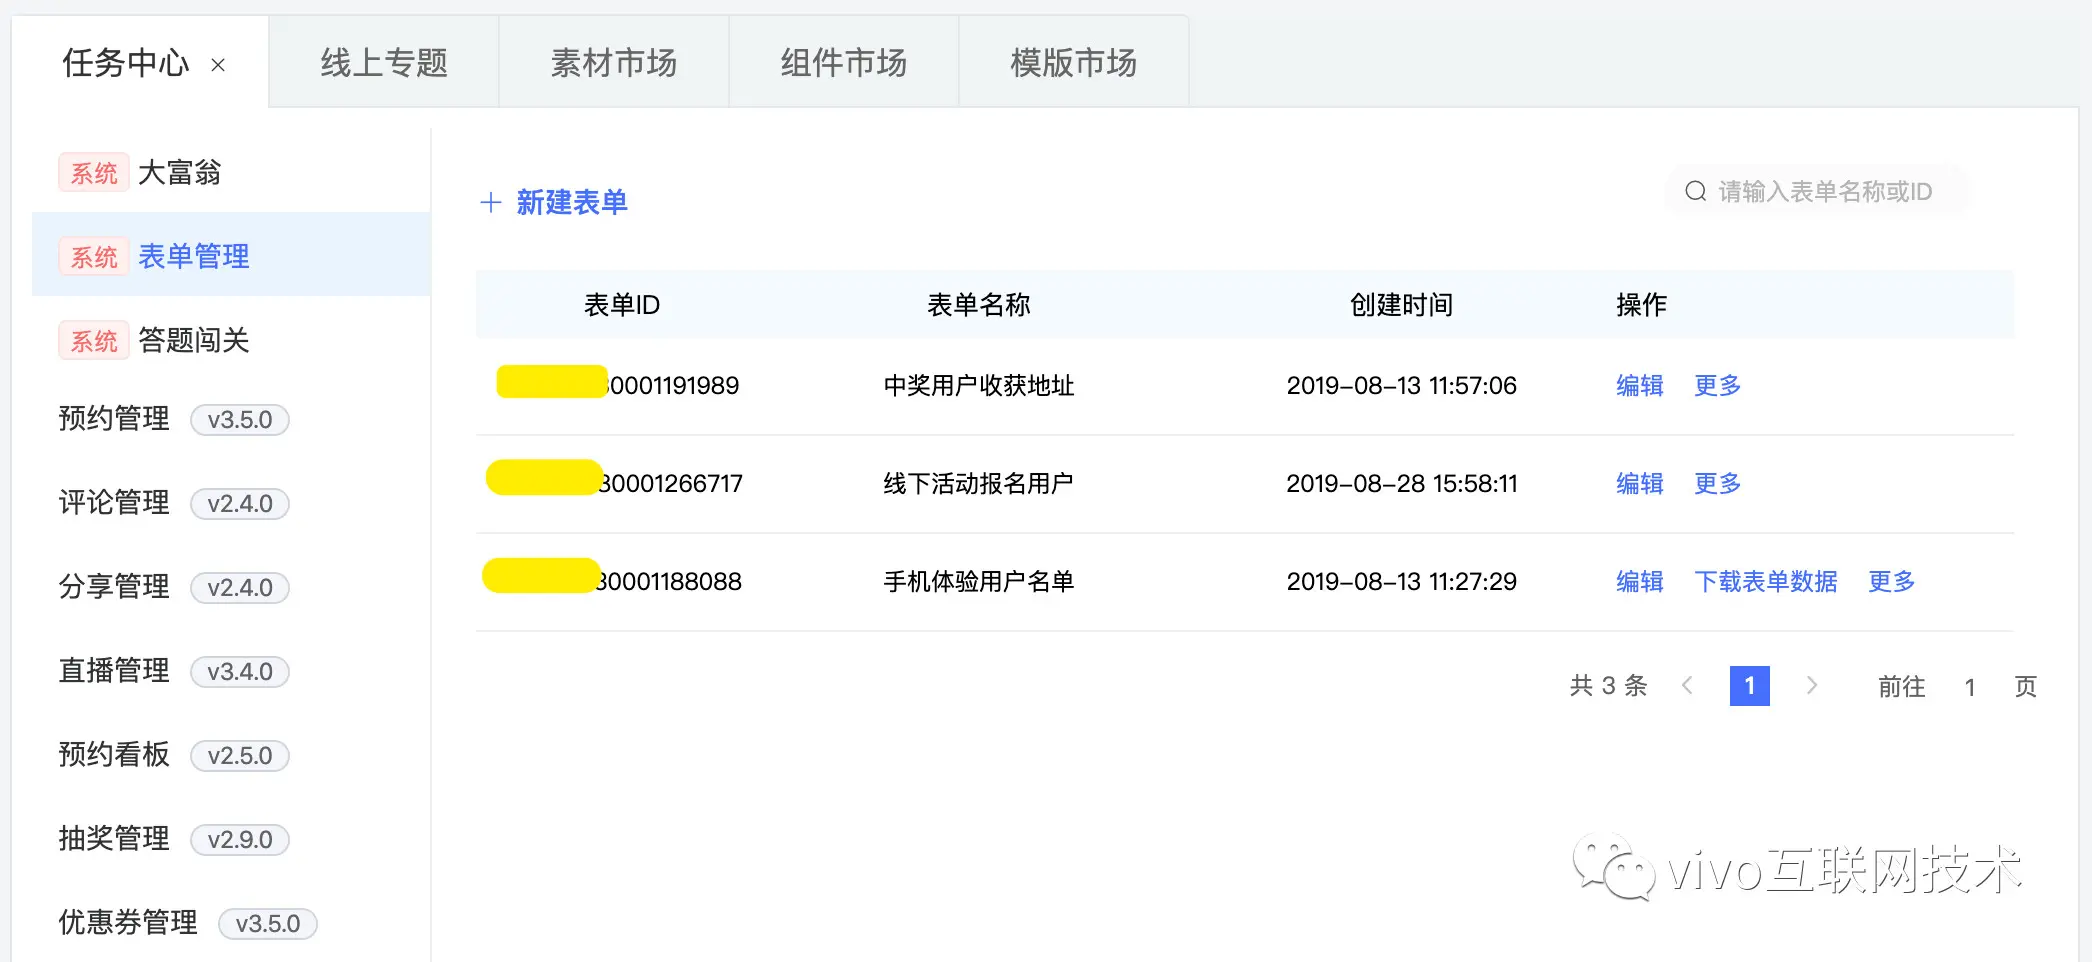Click the 手机体验用户名单 form name

tap(979, 581)
